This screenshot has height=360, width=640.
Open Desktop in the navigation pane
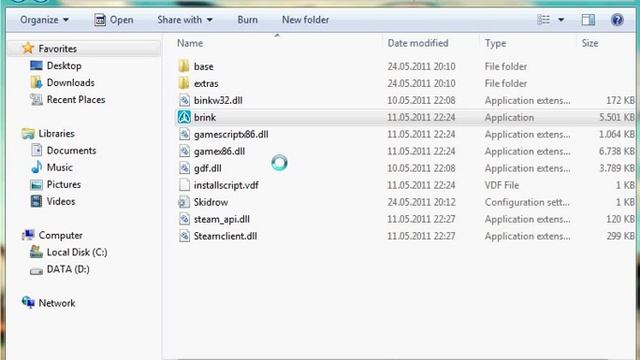[x=64, y=65]
